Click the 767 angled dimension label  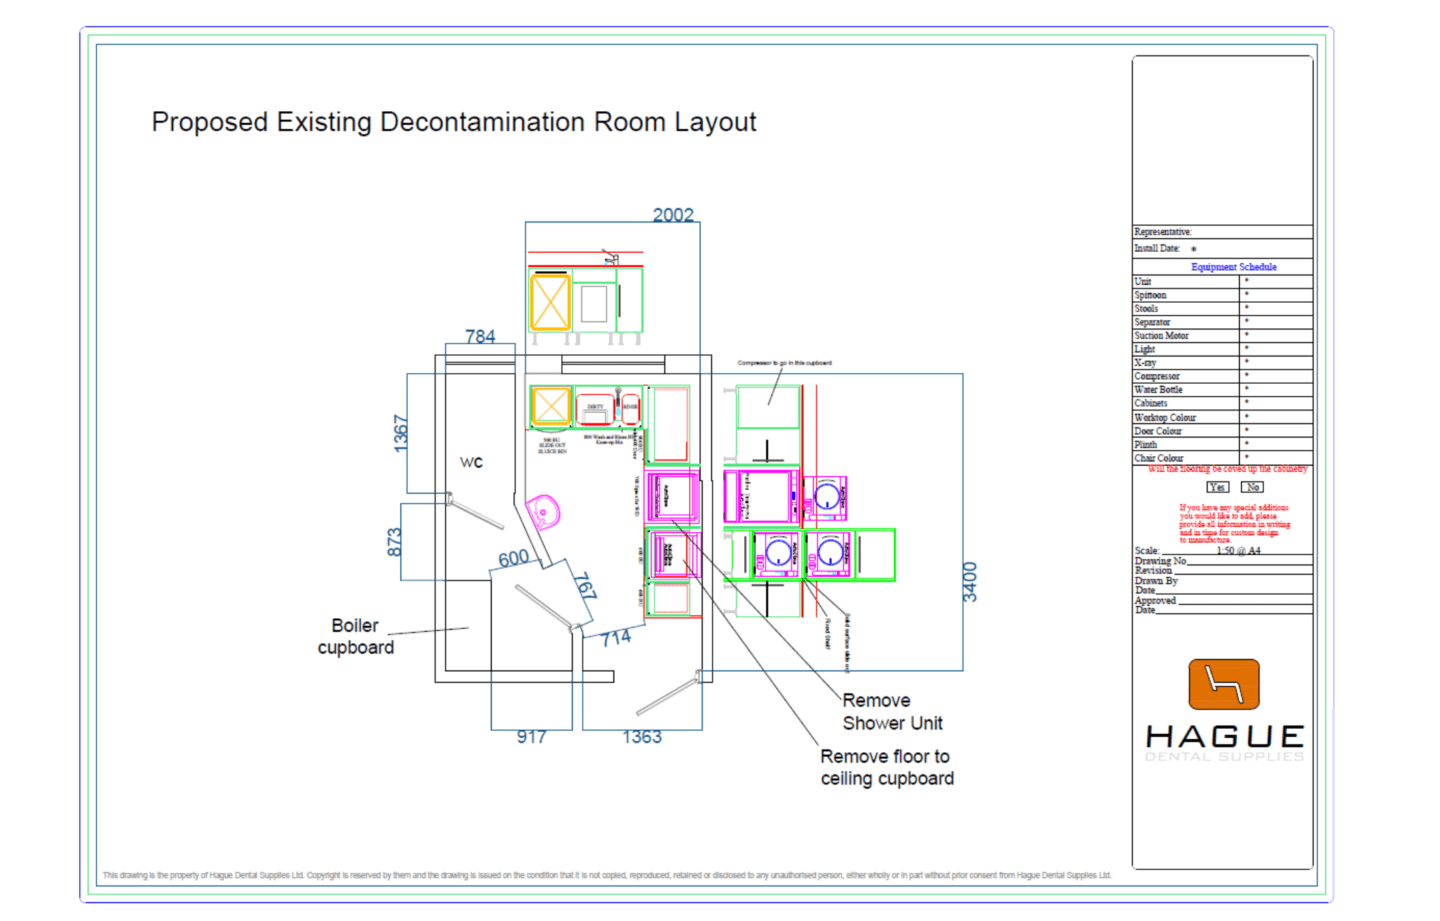[x=585, y=586]
